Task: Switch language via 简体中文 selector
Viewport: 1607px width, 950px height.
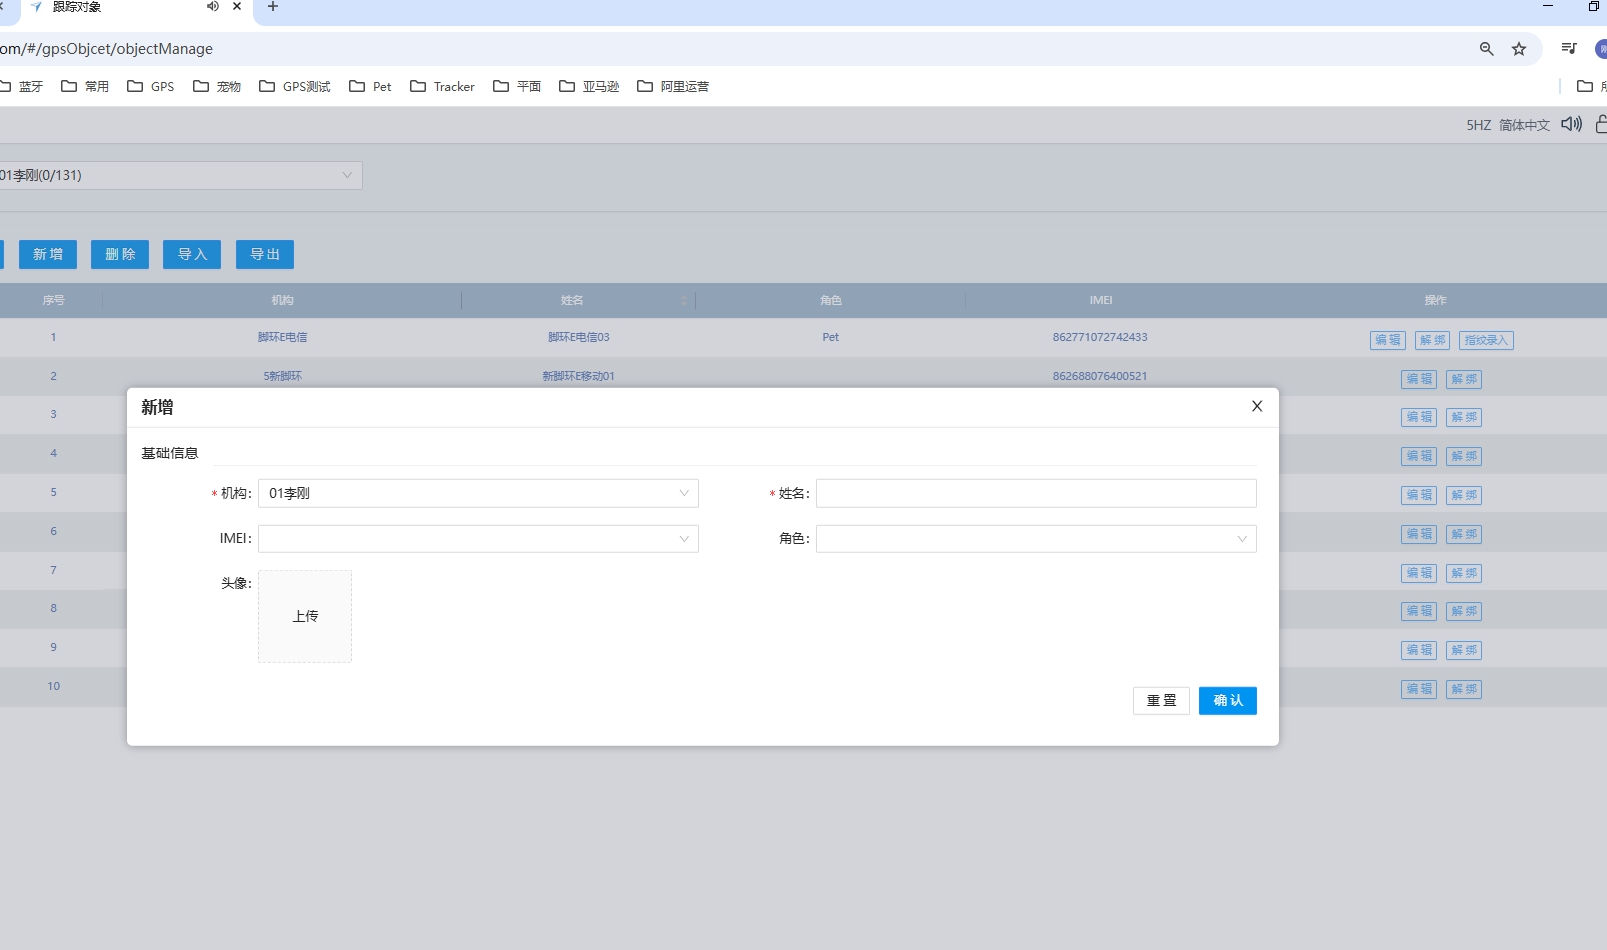Action: pyautogui.click(x=1524, y=125)
